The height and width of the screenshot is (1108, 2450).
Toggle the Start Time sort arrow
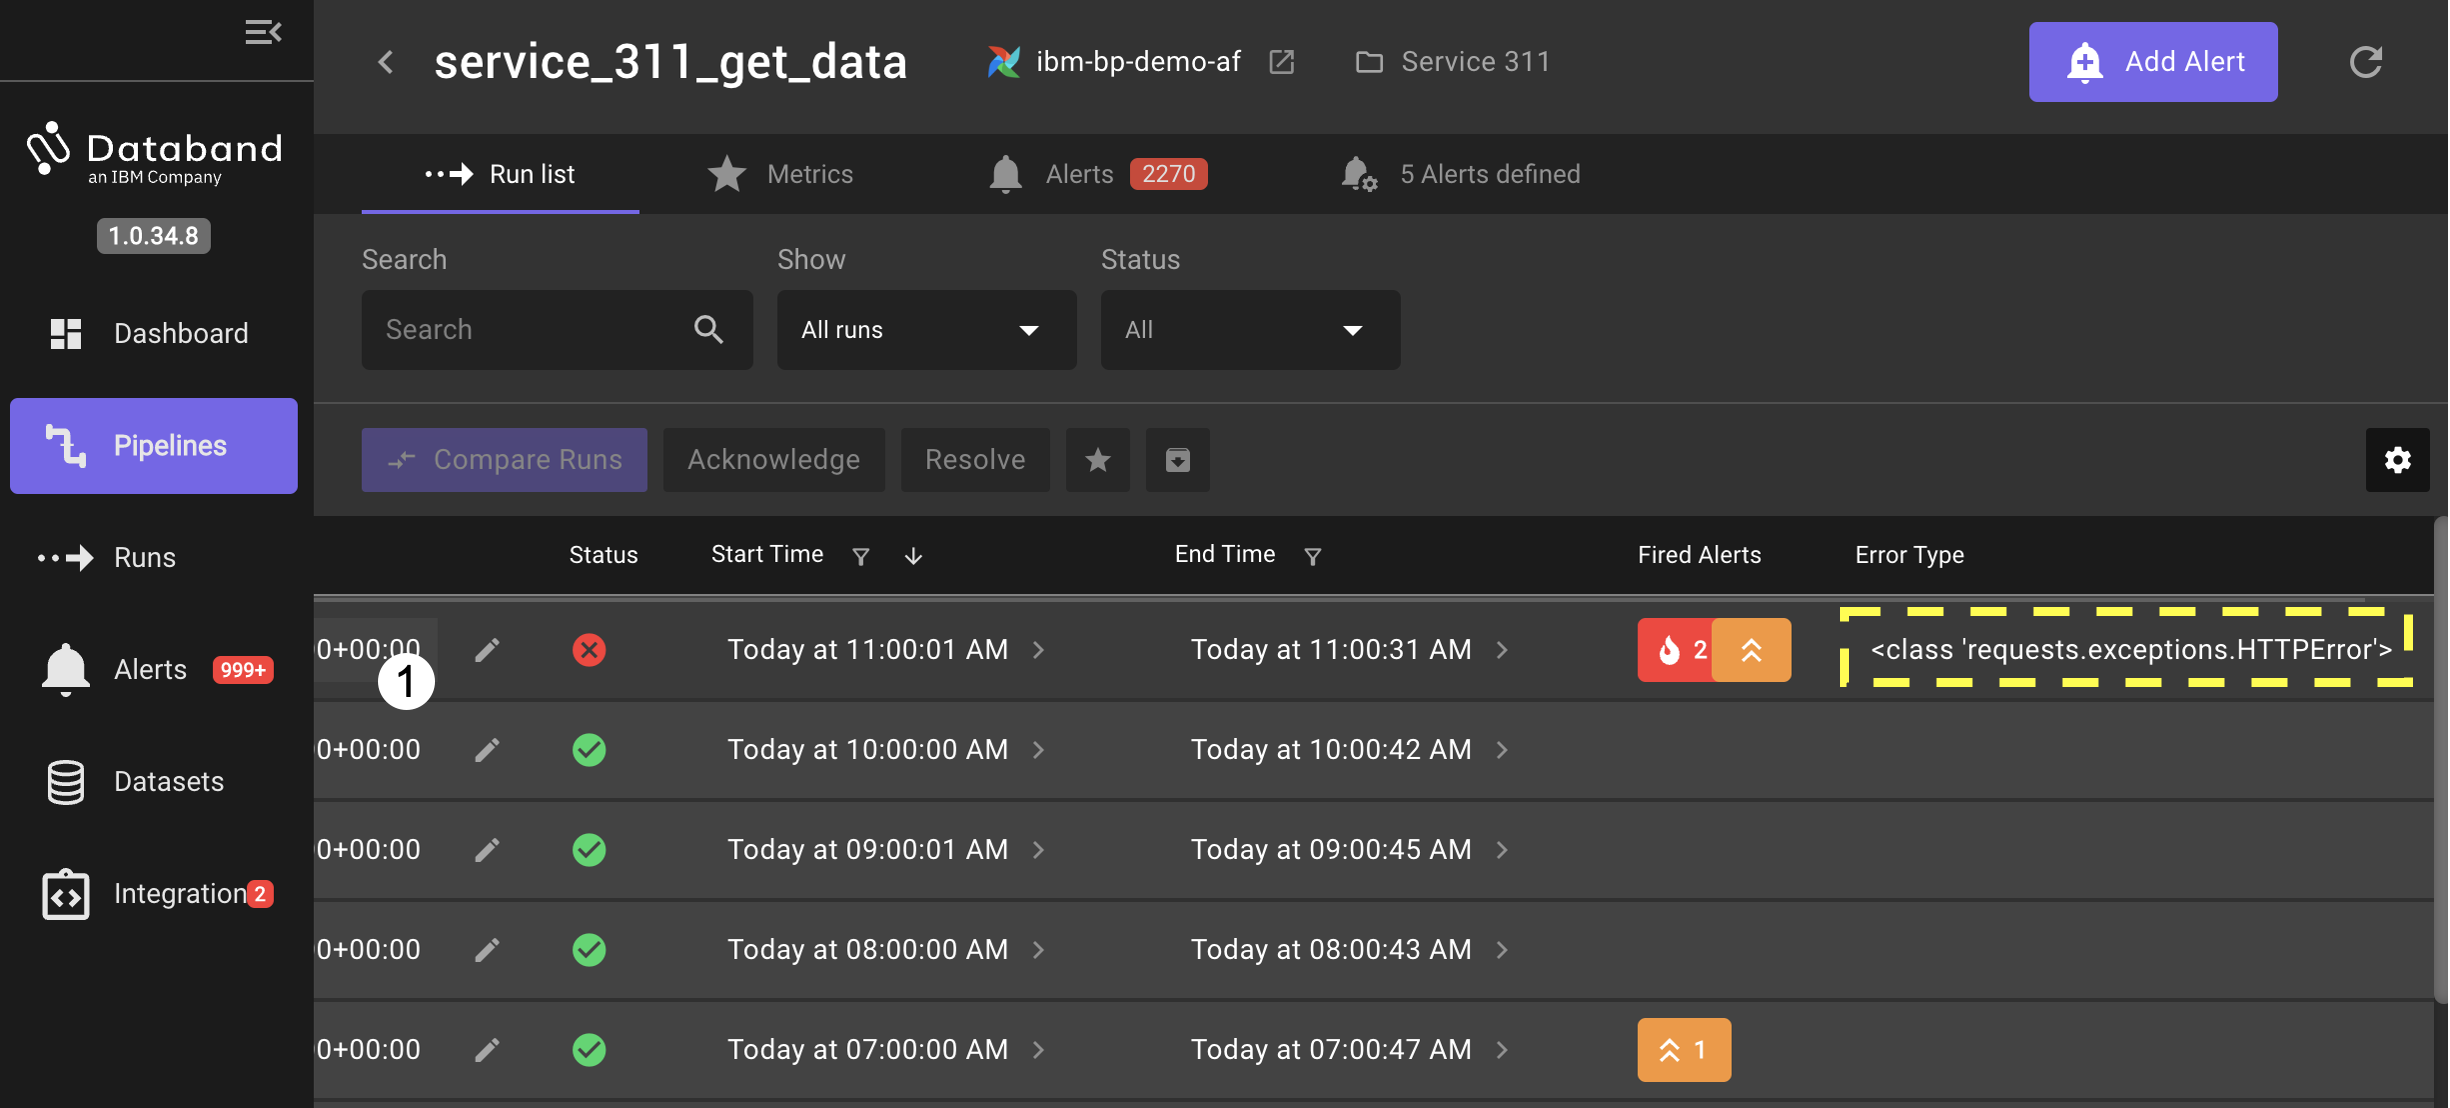click(913, 556)
